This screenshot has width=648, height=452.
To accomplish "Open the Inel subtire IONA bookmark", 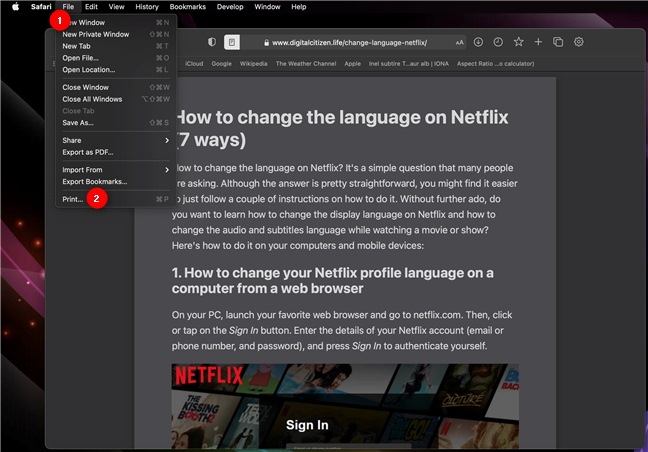I will (409, 64).
